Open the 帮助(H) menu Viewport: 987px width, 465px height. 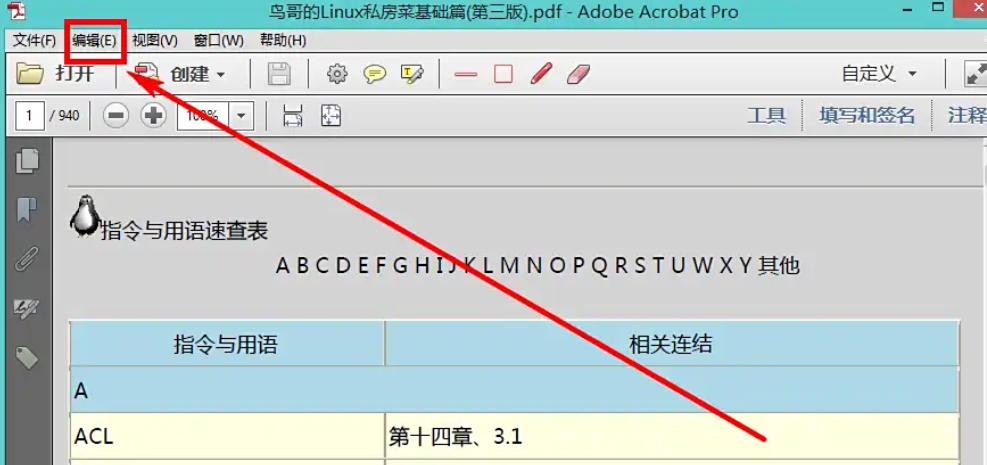pyautogui.click(x=283, y=41)
